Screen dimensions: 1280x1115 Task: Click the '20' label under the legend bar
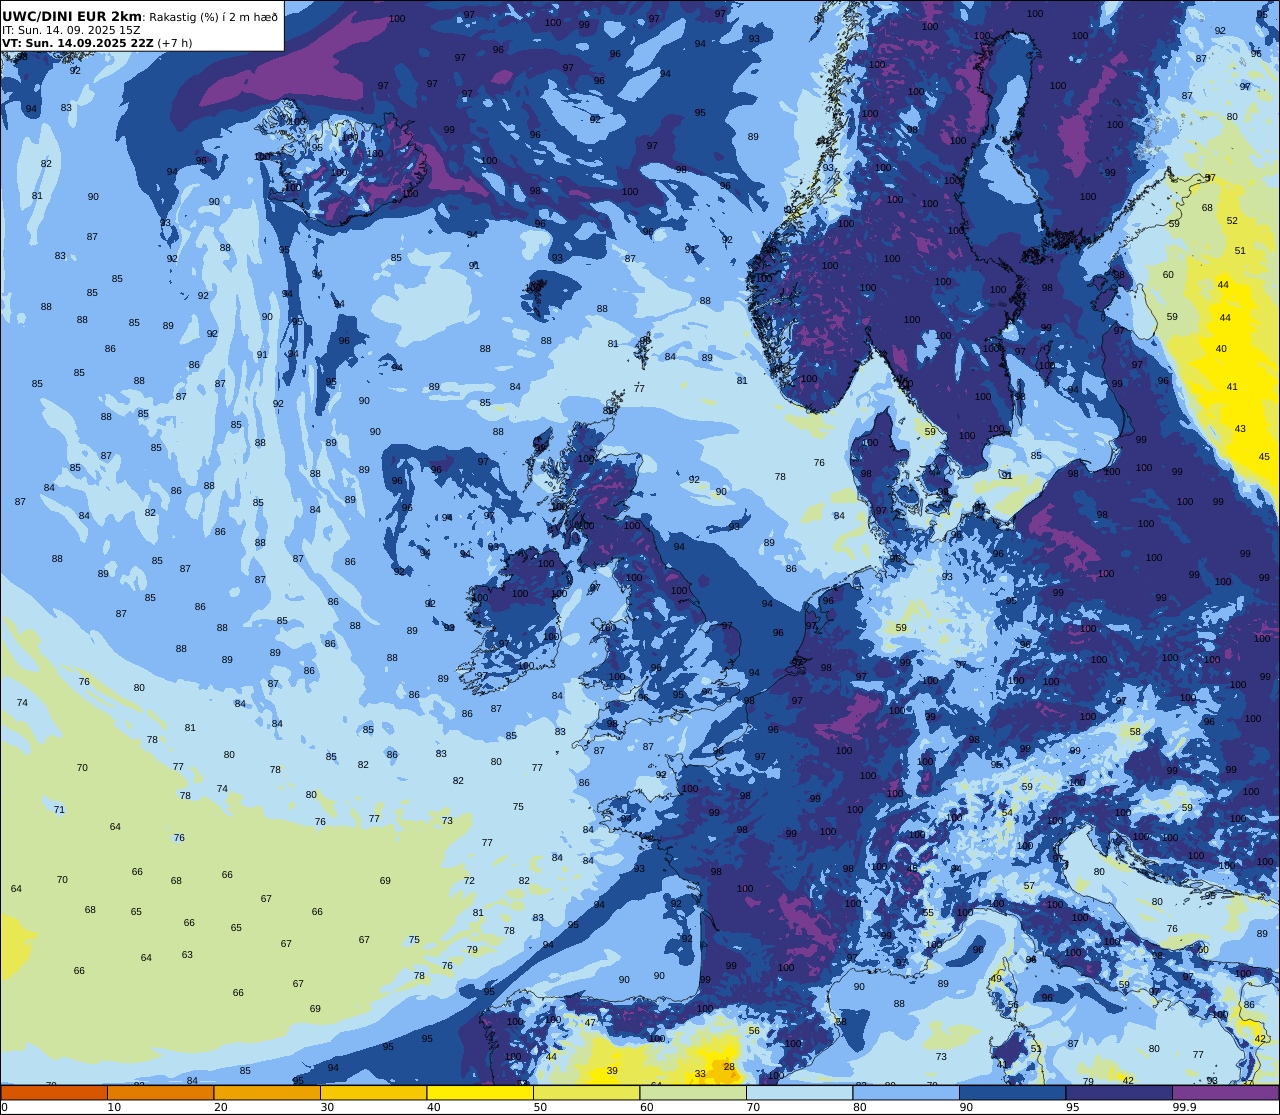coord(221,1107)
